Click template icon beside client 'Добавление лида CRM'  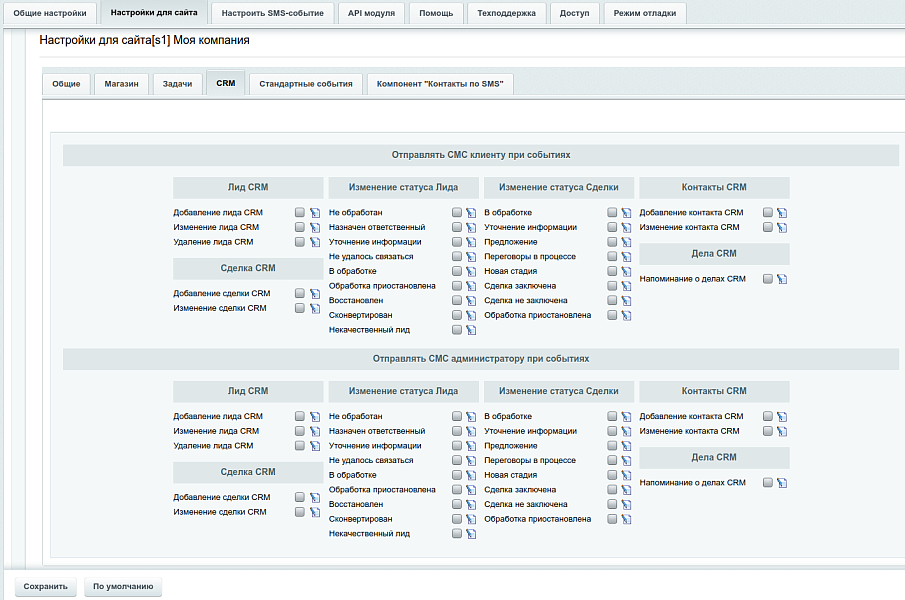coord(314,213)
